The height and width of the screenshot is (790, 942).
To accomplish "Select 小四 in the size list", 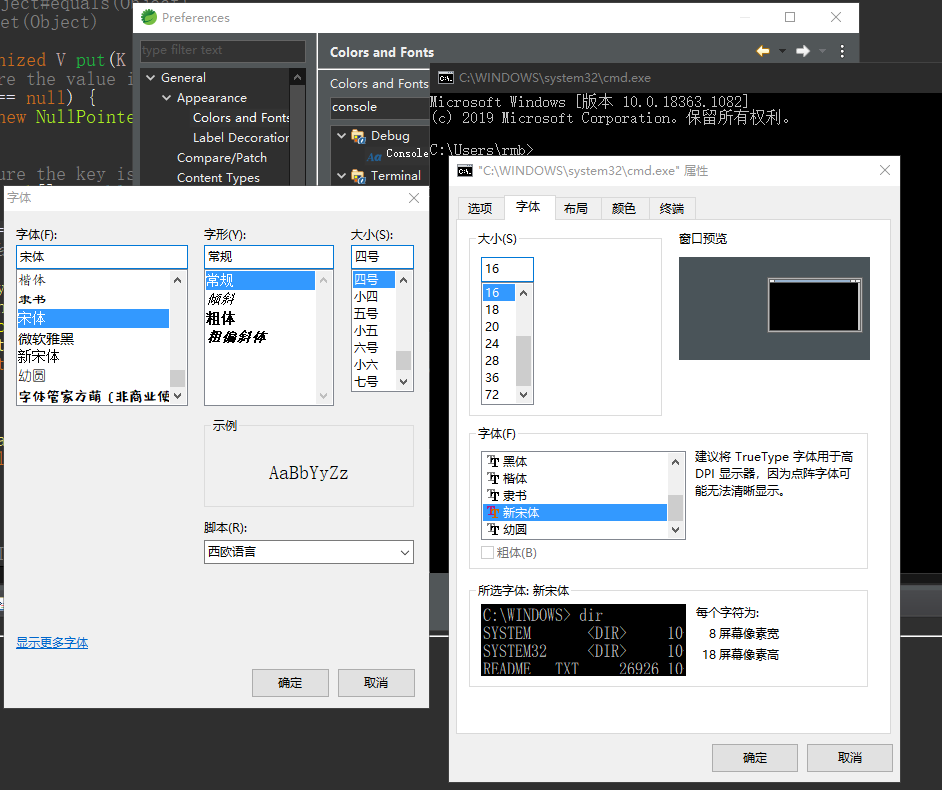I will click(x=366, y=297).
